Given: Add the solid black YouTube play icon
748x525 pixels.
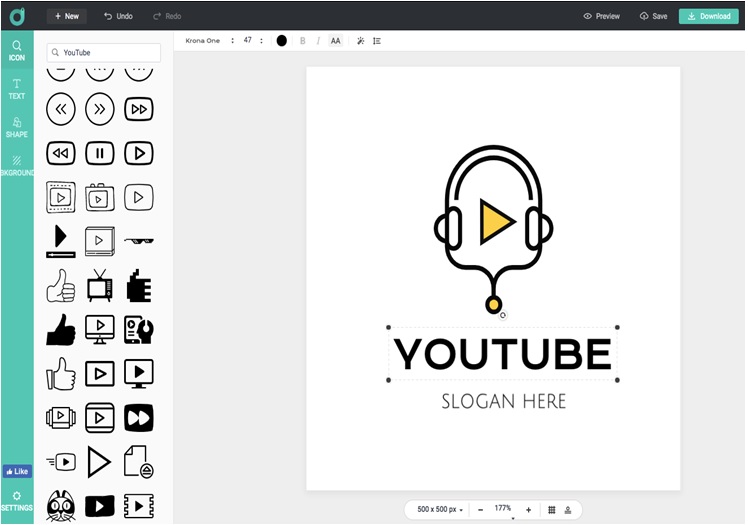Looking at the screenshot, I should [100, 506].
